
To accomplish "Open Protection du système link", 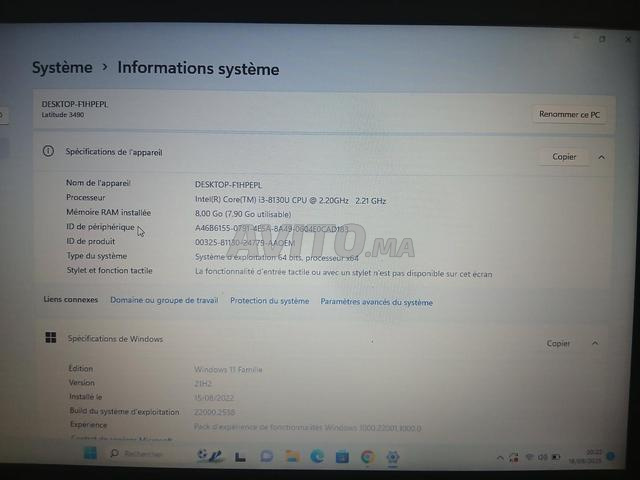I will (269, 301).
